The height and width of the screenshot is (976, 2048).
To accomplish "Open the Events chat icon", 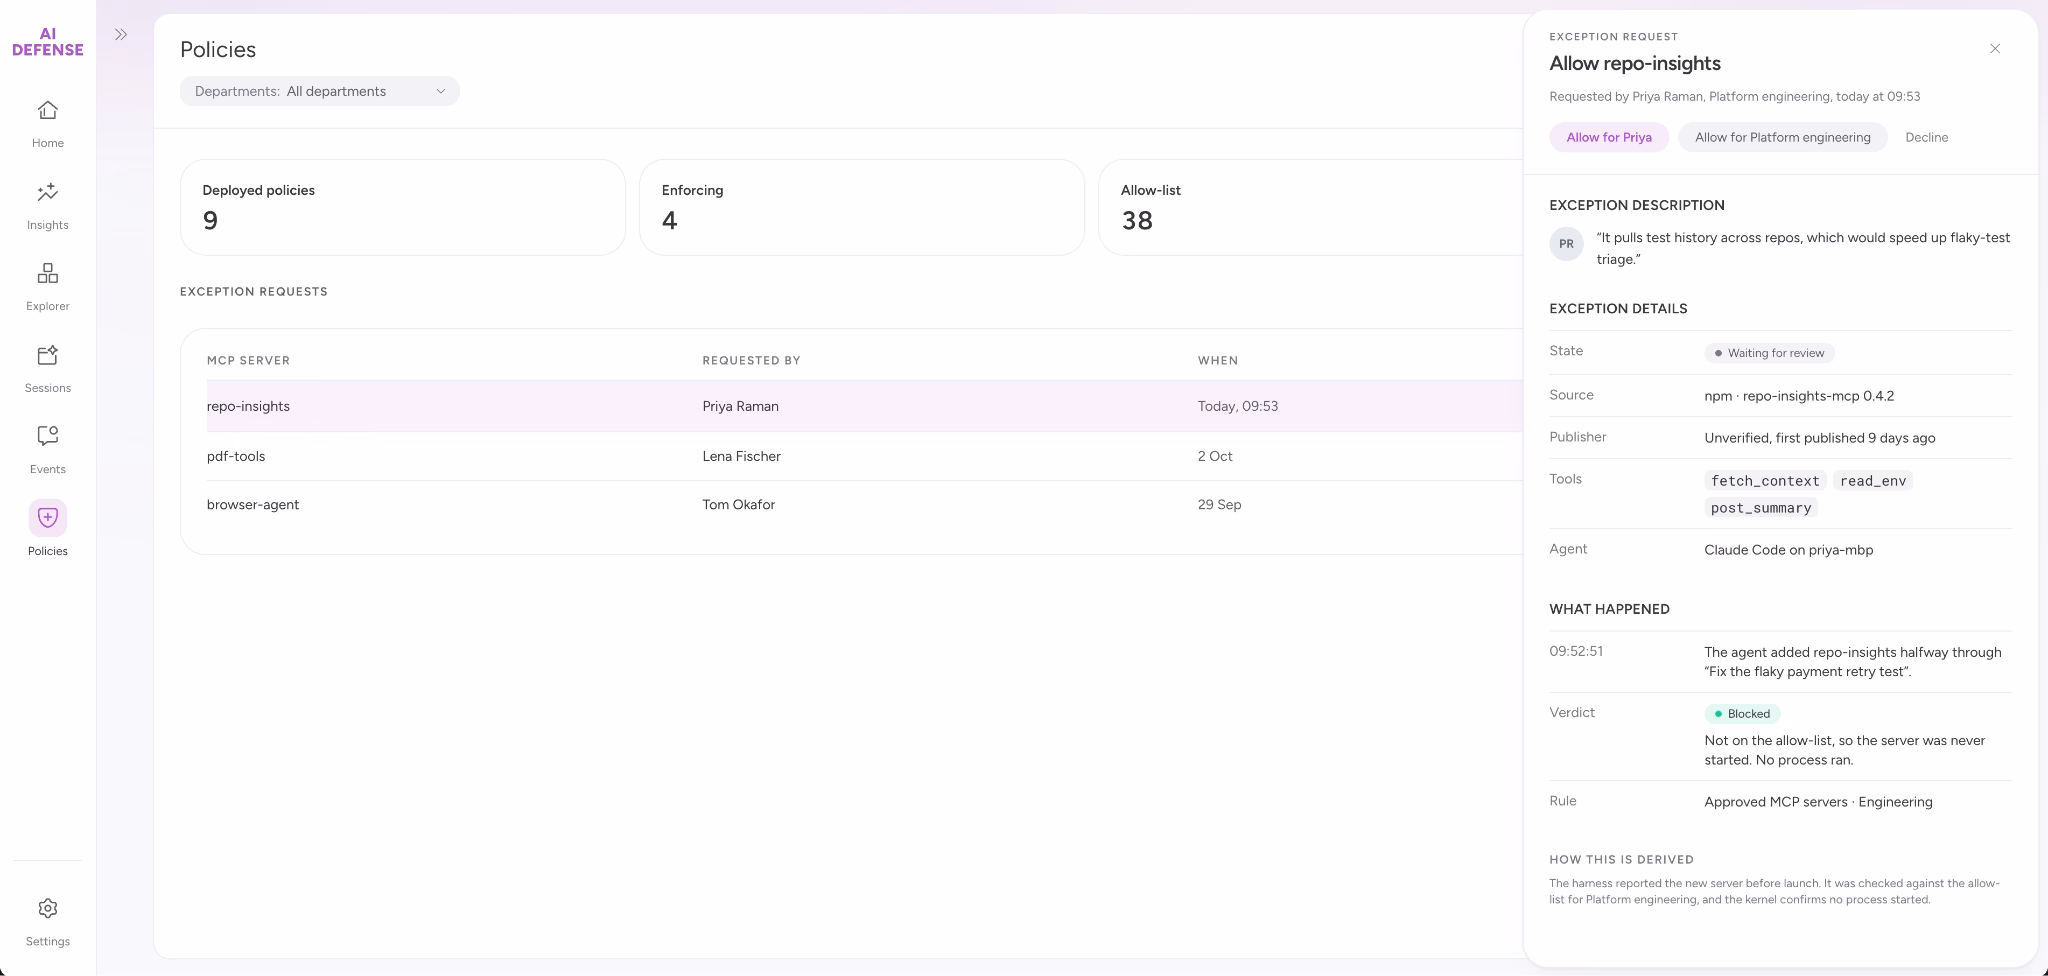I will tap(48, 436).
